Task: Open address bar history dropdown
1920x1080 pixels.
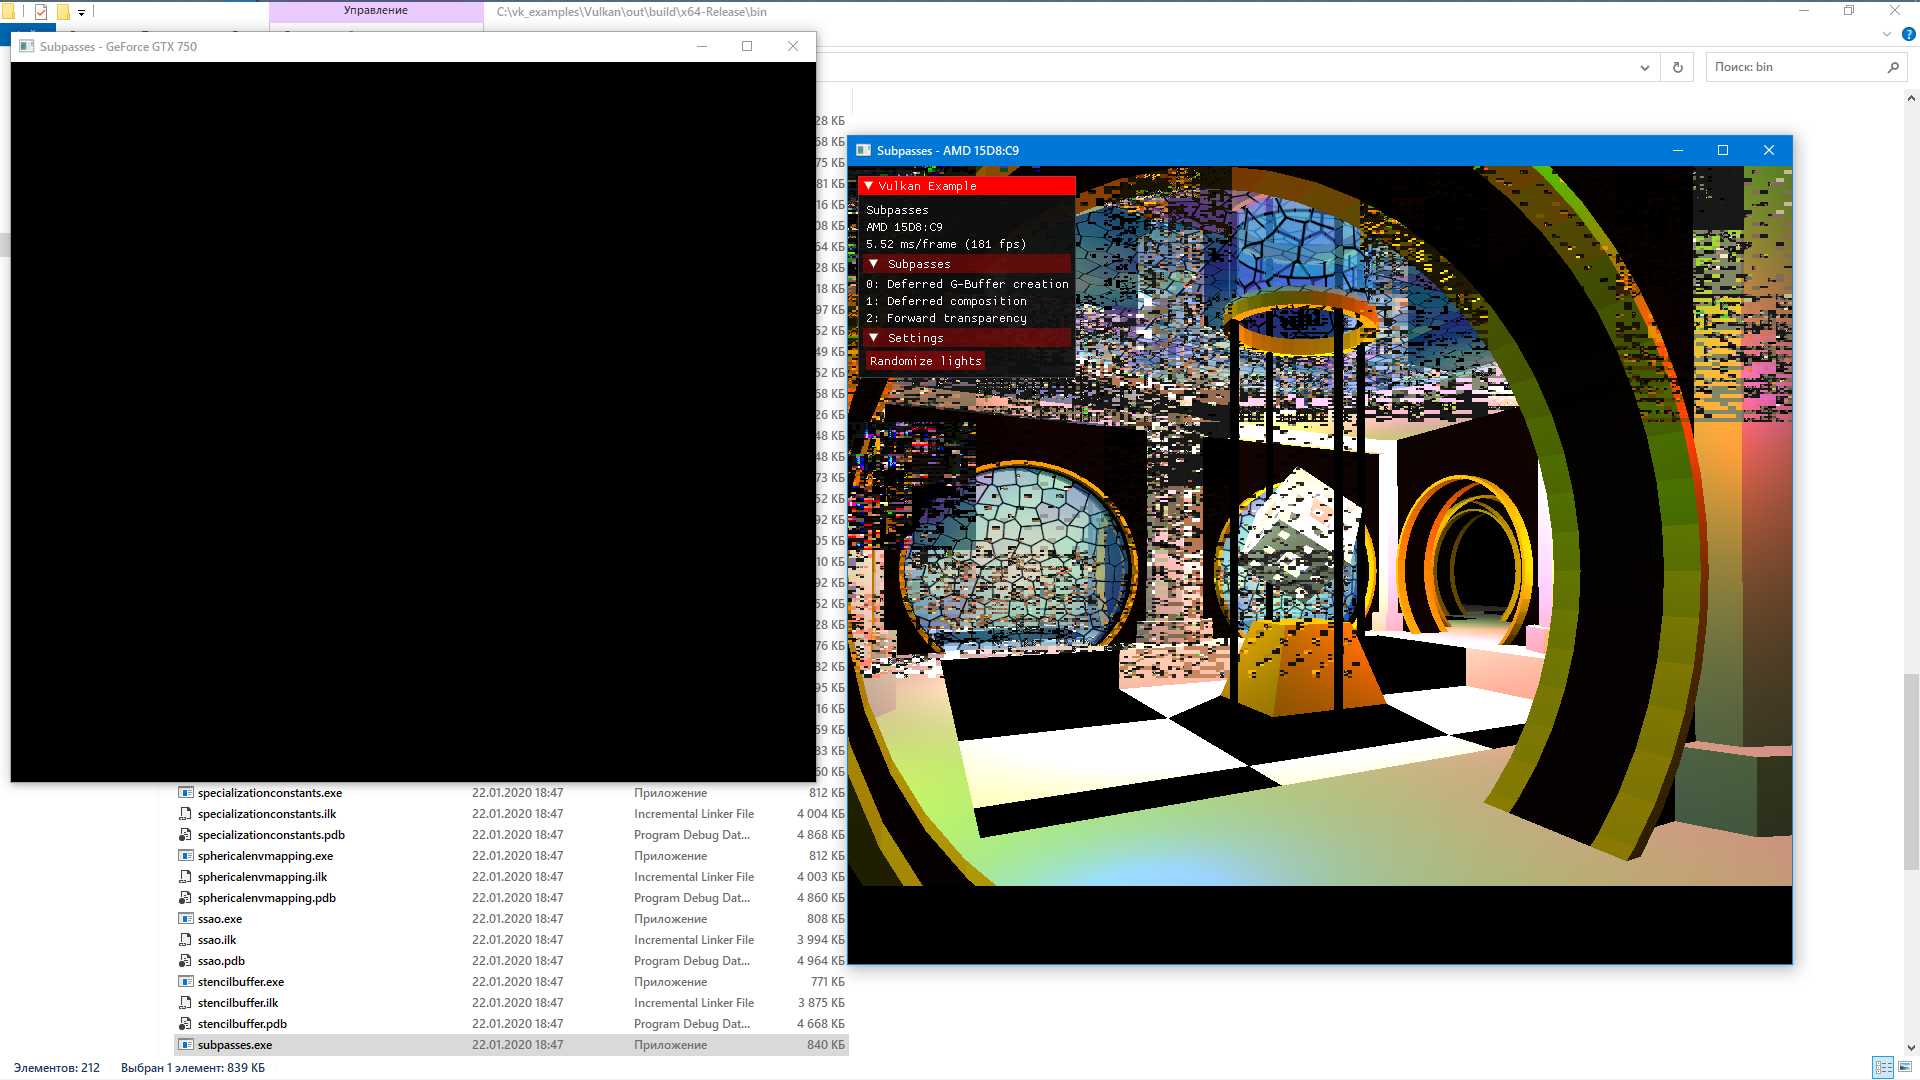Action: (x=1645, y=68)
